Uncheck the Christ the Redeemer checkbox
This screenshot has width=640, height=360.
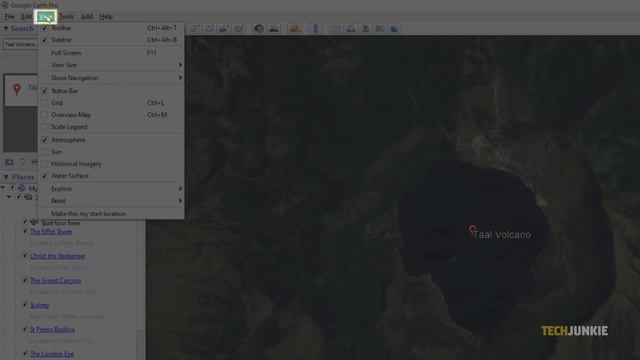tap(25, 256)
